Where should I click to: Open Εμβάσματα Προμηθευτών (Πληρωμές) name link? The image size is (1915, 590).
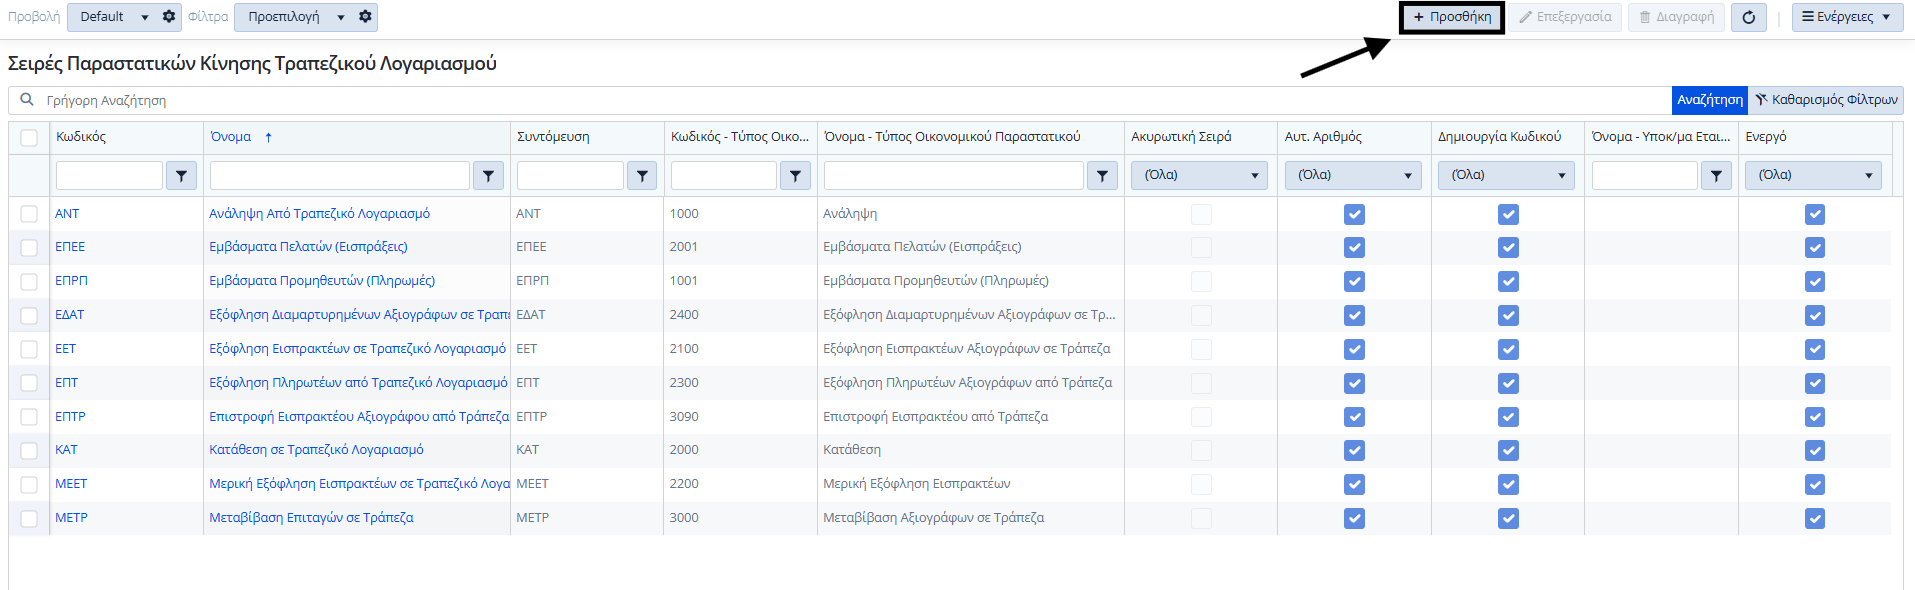[322, 281]
